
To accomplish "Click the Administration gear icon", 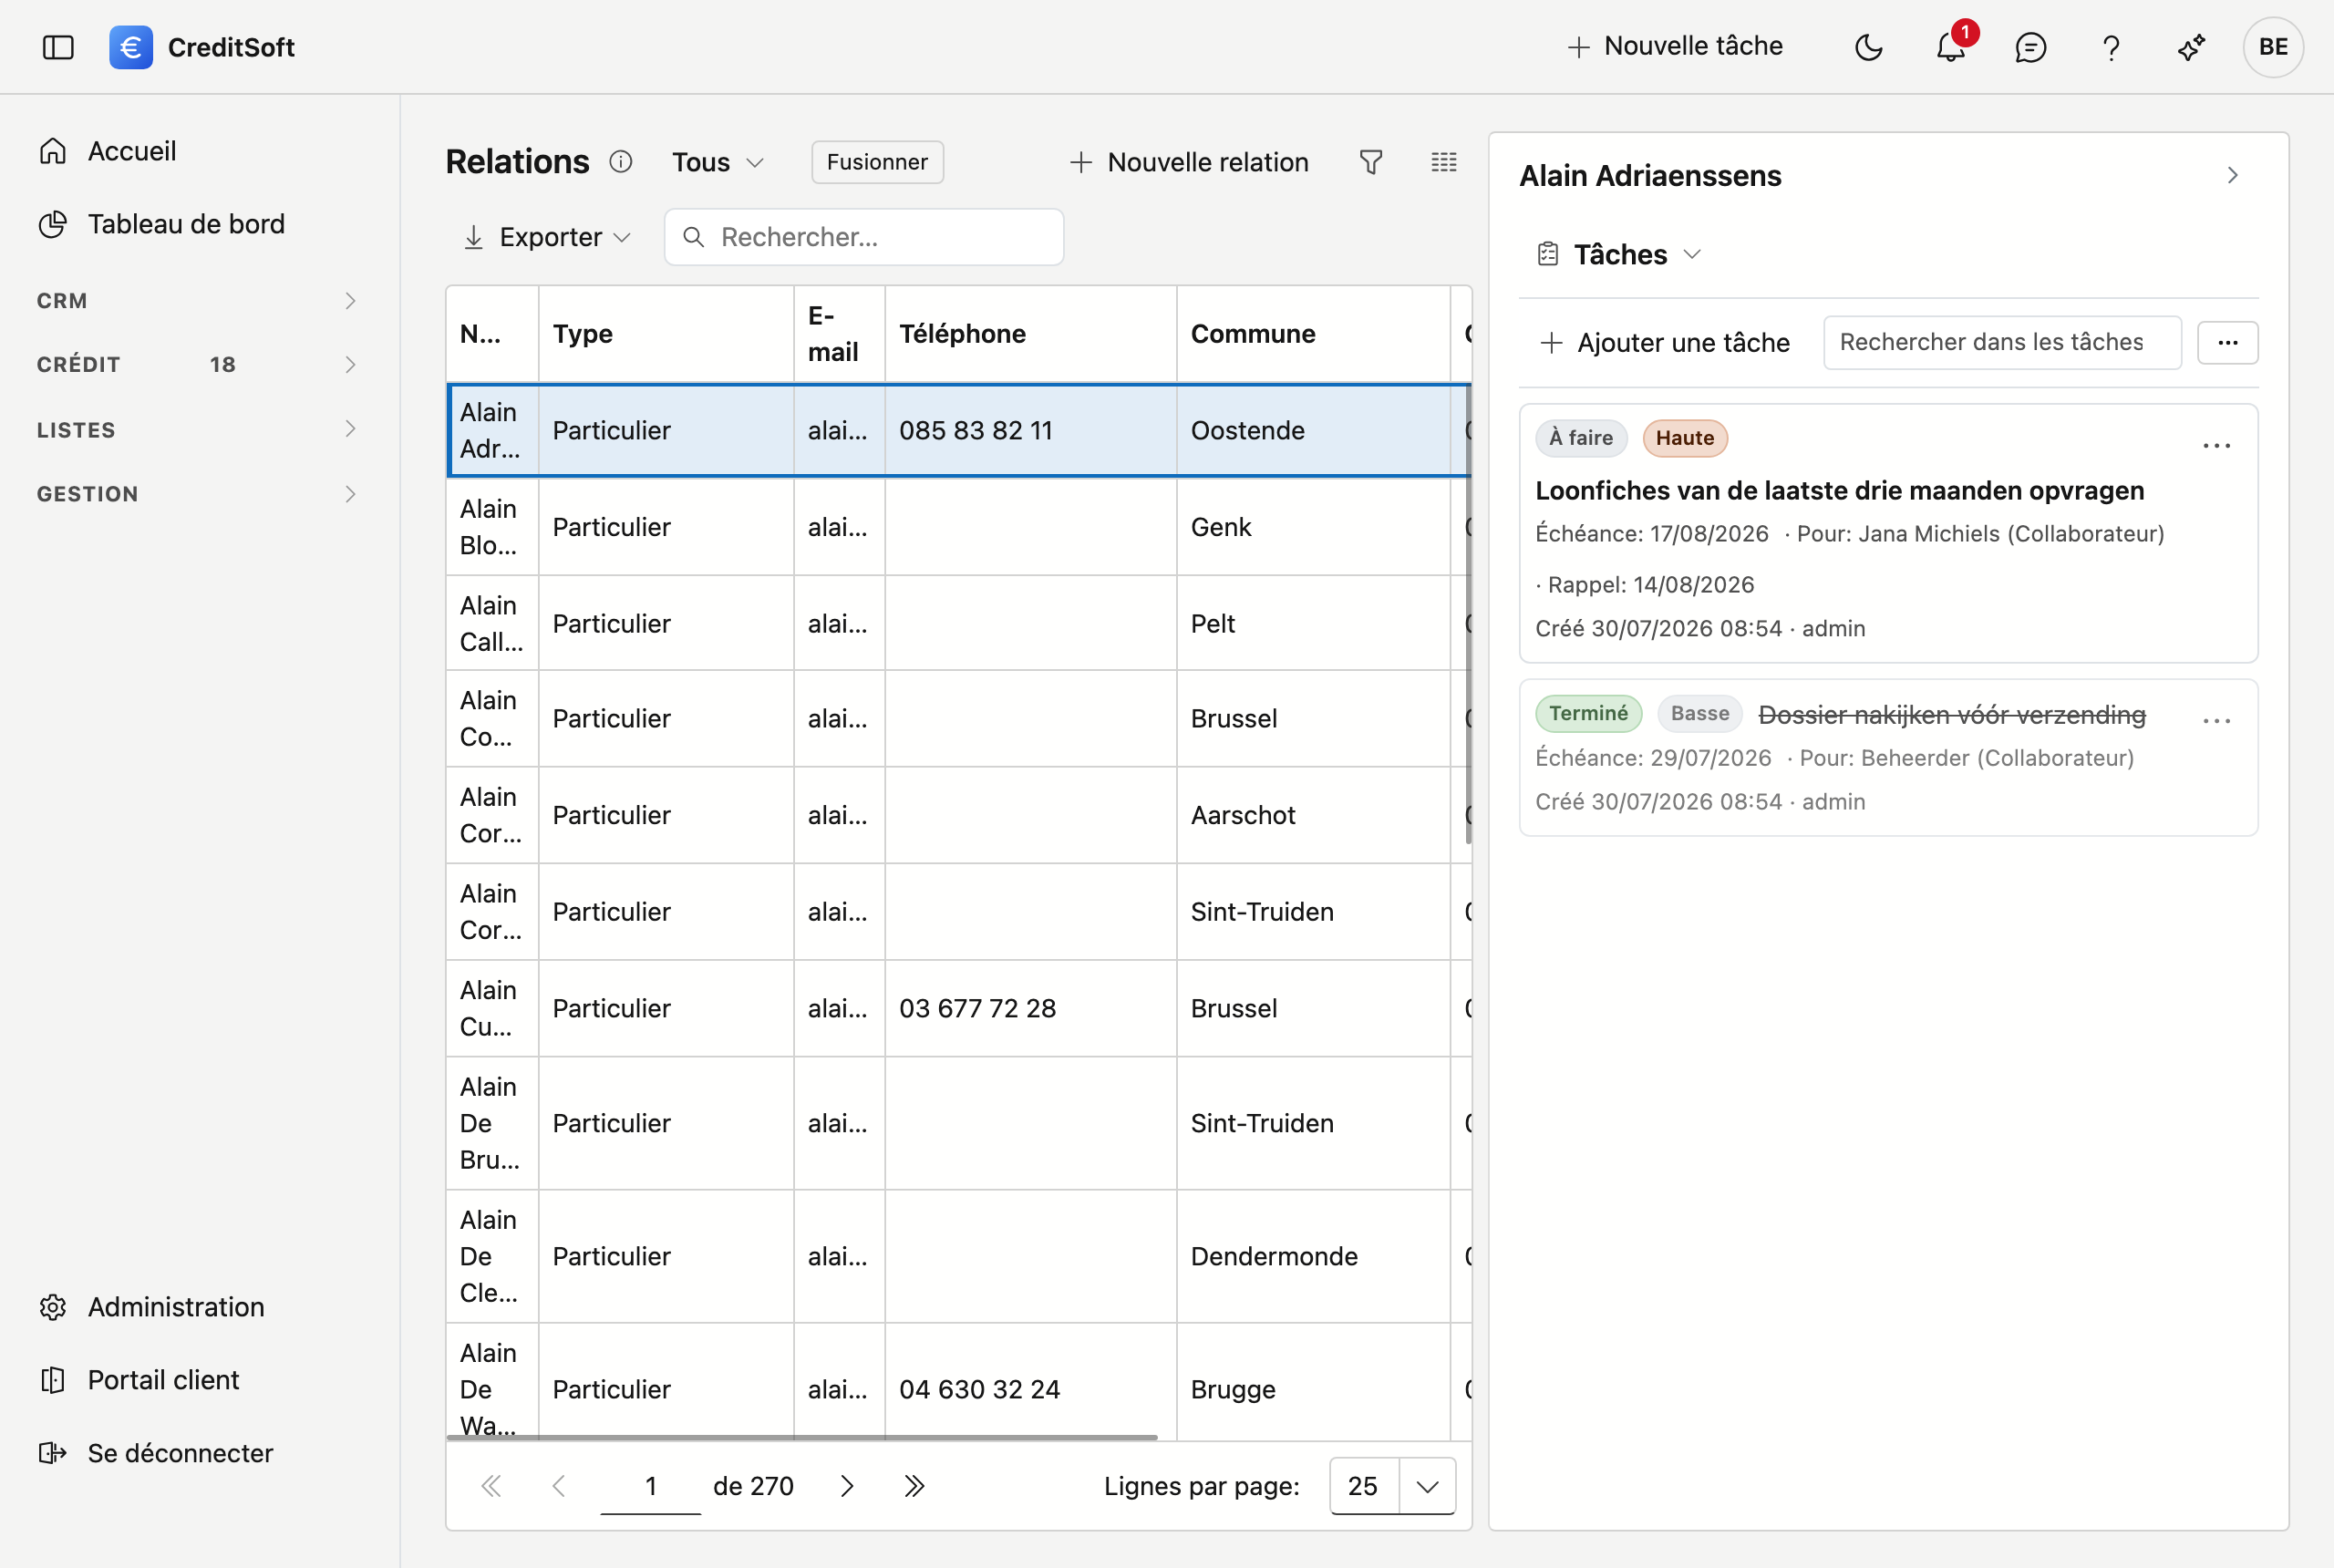I will coord(53,1307).
